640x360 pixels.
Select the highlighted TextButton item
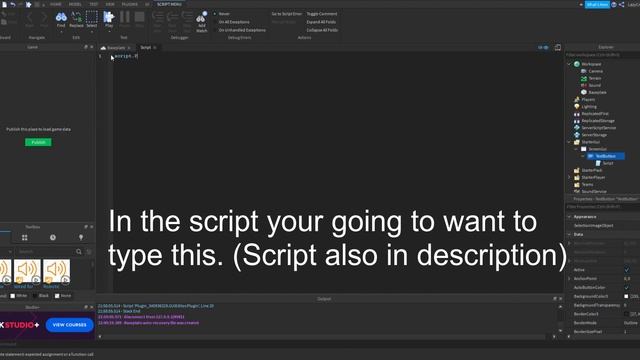[606, 156]
